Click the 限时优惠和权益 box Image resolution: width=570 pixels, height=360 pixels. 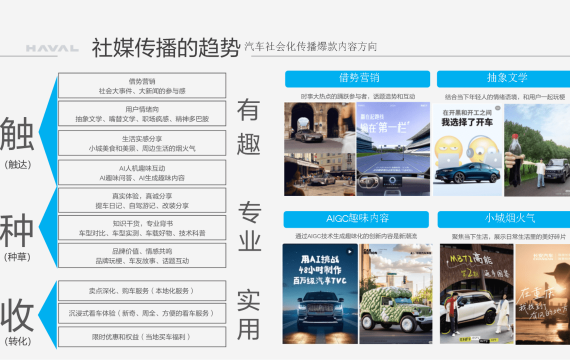(142, 337)
